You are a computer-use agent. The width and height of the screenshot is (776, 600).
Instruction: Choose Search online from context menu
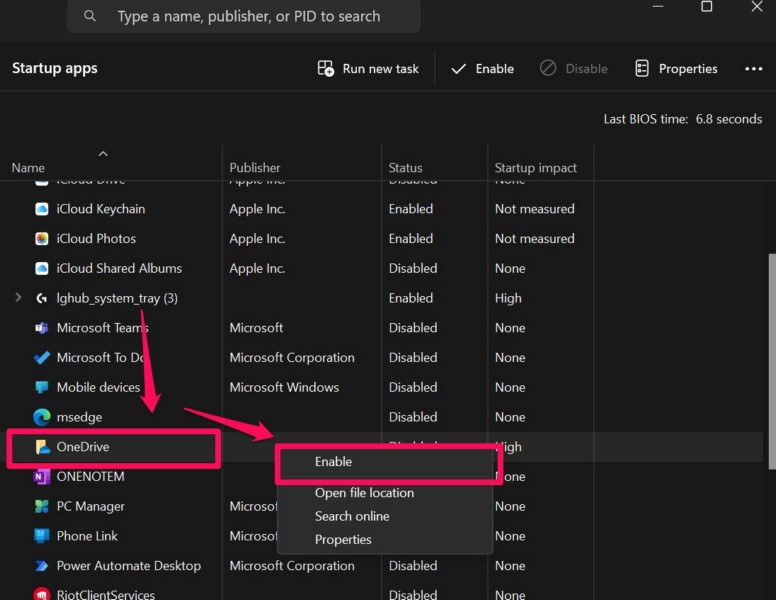pos(352,516)
